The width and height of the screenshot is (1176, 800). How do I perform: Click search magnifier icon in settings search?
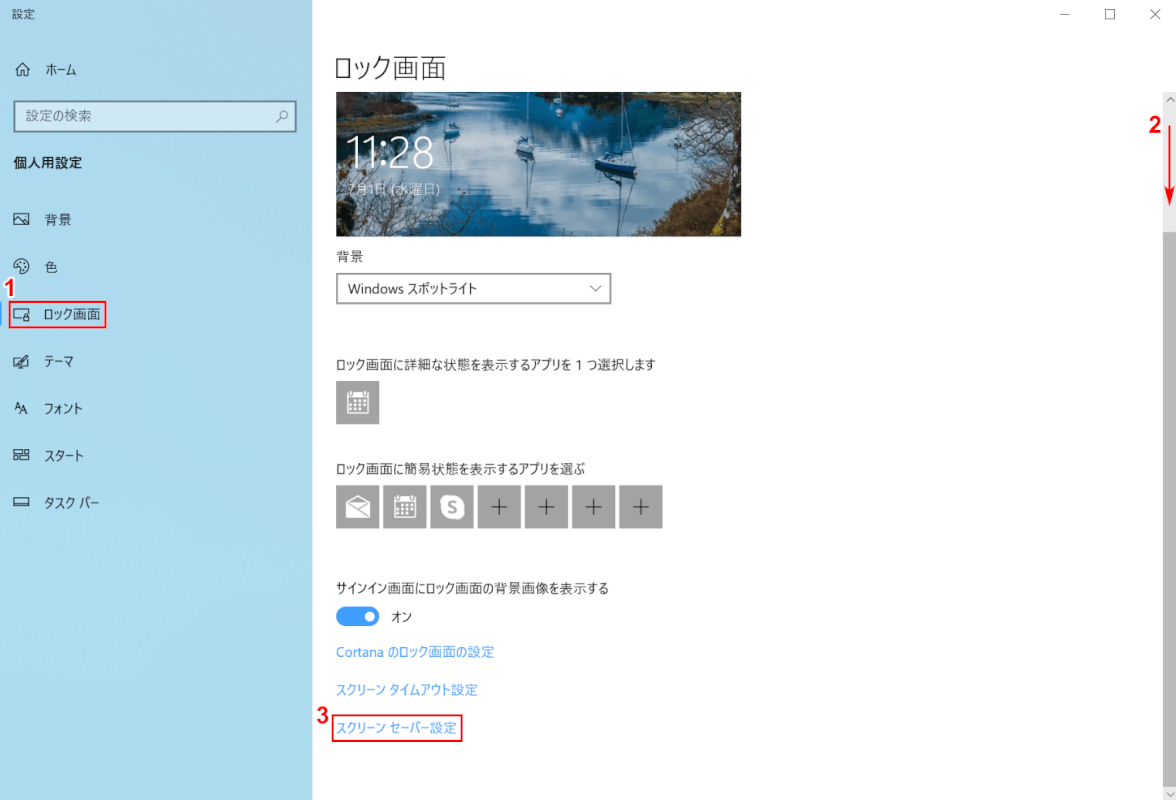pyautogui.click(x=282, y=116)
